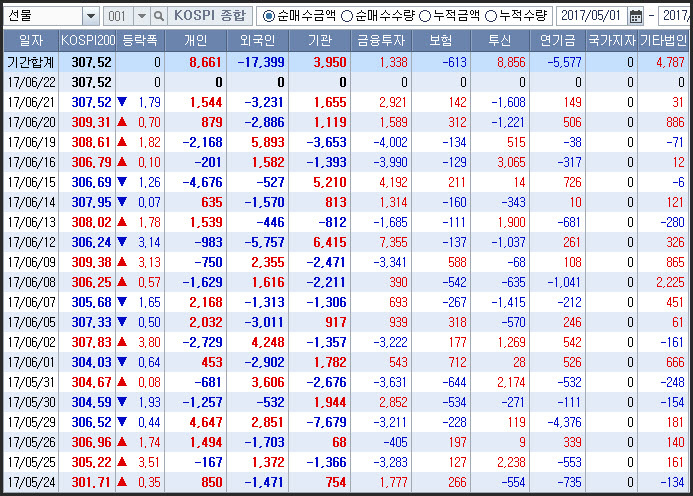Click the 국가지자 column header
The width and height of the screenshot is (693, 496).
coord(612,41)
